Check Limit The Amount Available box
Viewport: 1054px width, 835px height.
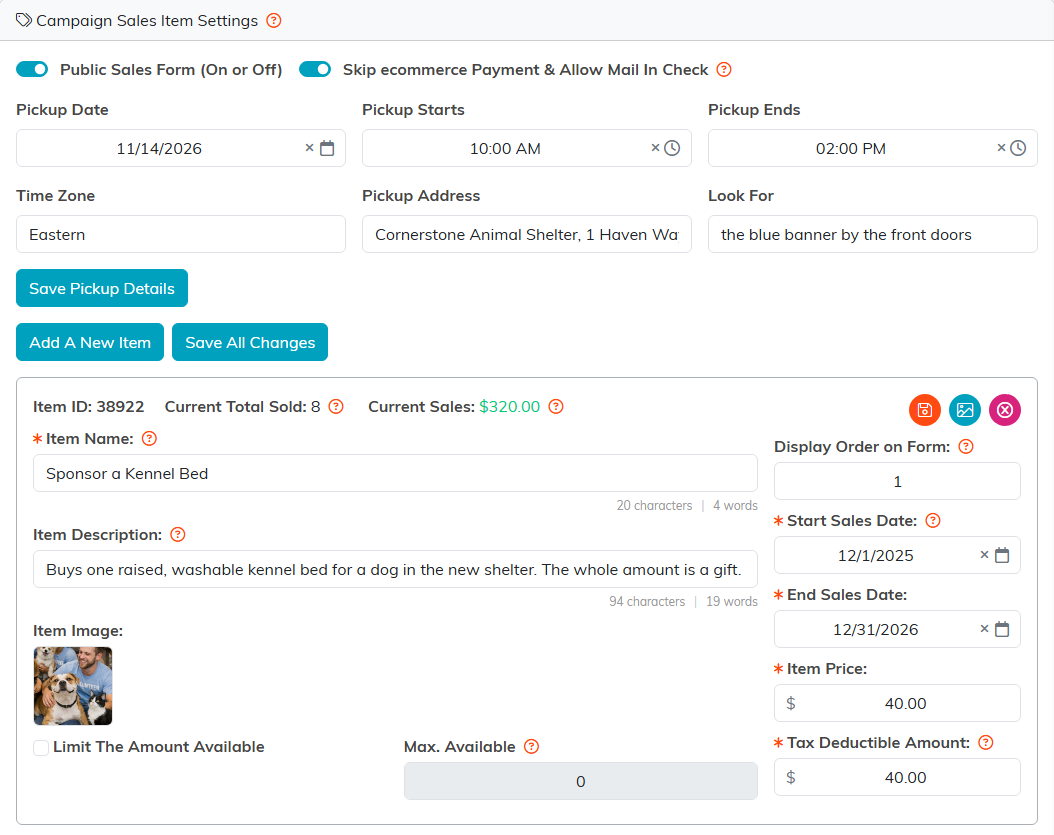click(x=41, y=748)
